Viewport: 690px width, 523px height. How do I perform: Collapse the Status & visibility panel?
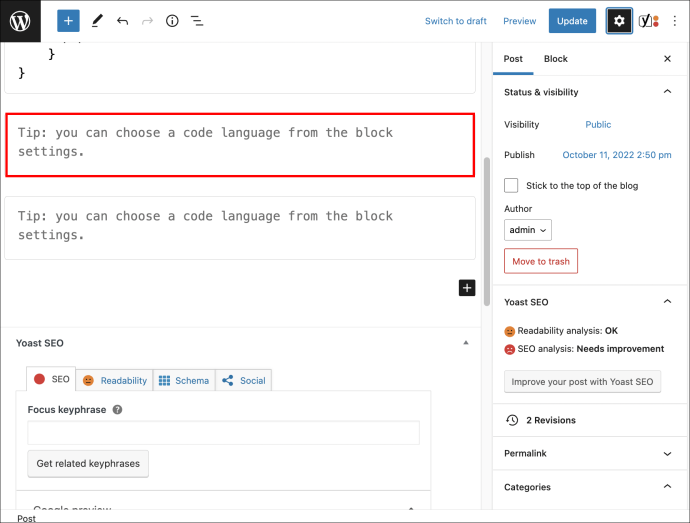point(667,92)
